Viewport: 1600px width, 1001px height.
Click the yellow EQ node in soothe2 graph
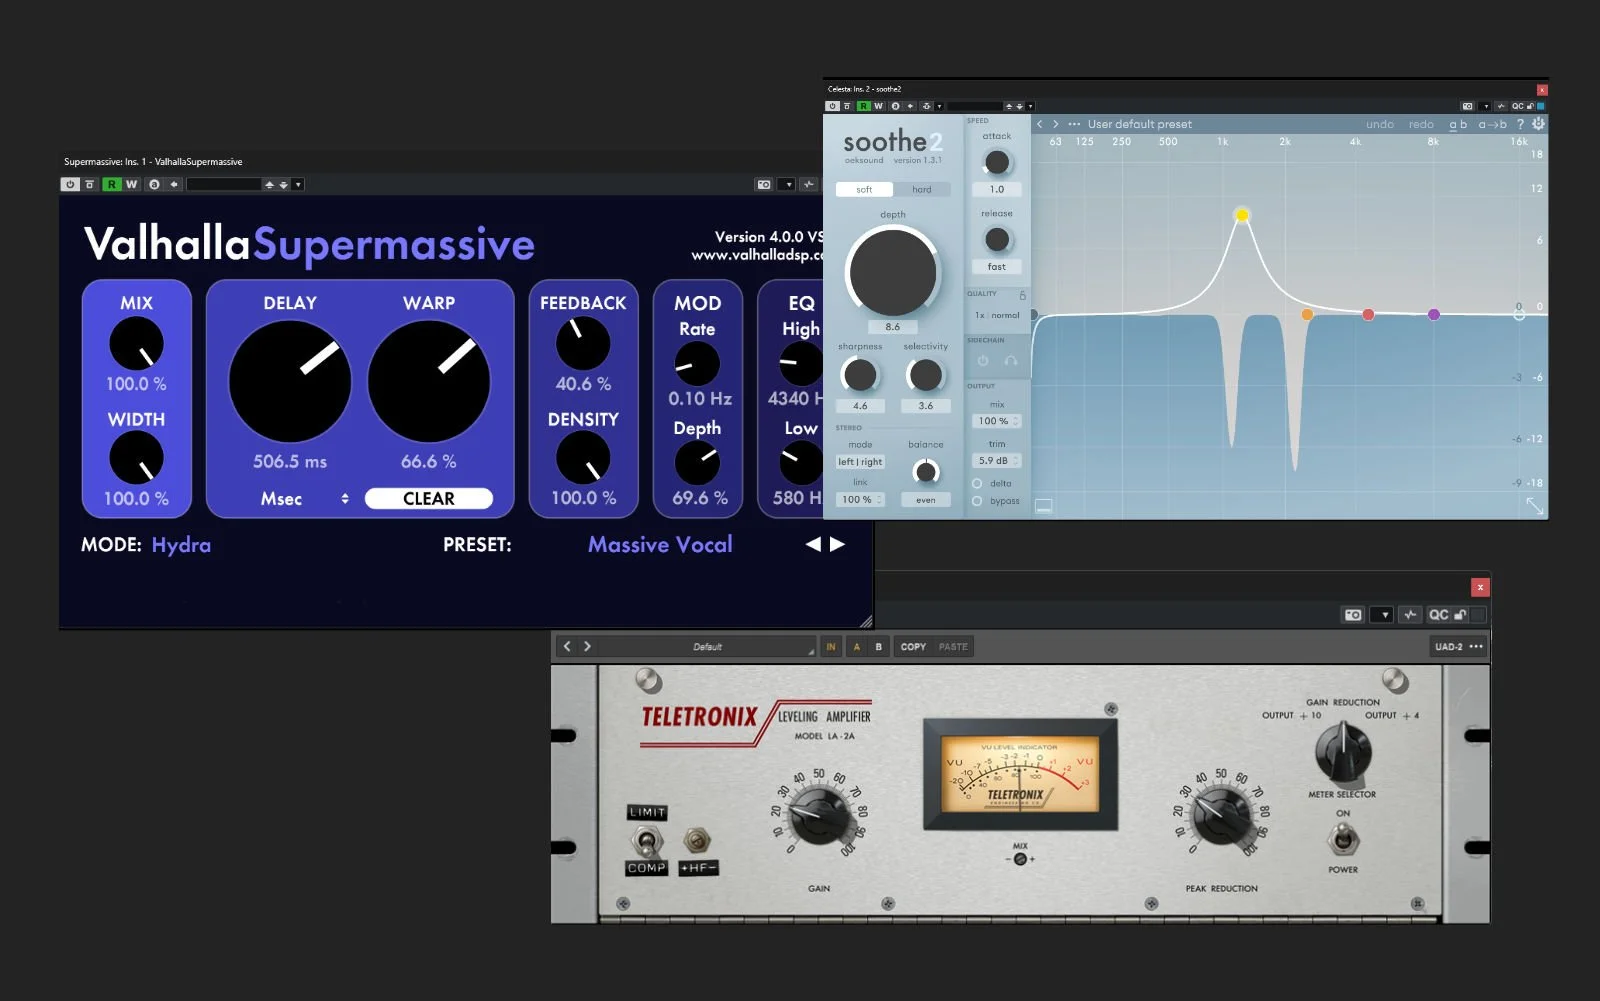pyautogui.click(x=1242, y=214)
